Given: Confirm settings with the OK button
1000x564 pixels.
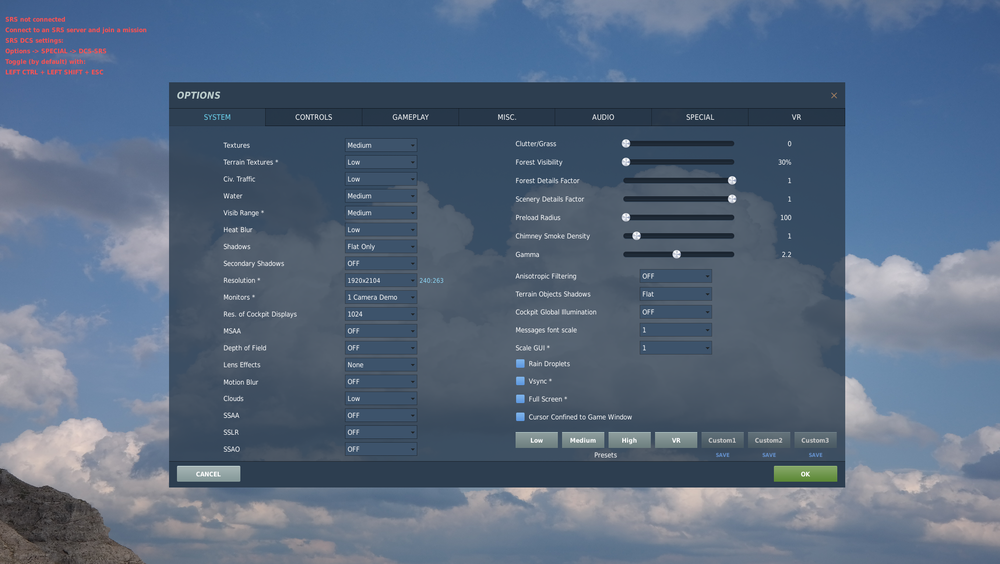Looking at the screenshot, I should click(x=805, y=474).
